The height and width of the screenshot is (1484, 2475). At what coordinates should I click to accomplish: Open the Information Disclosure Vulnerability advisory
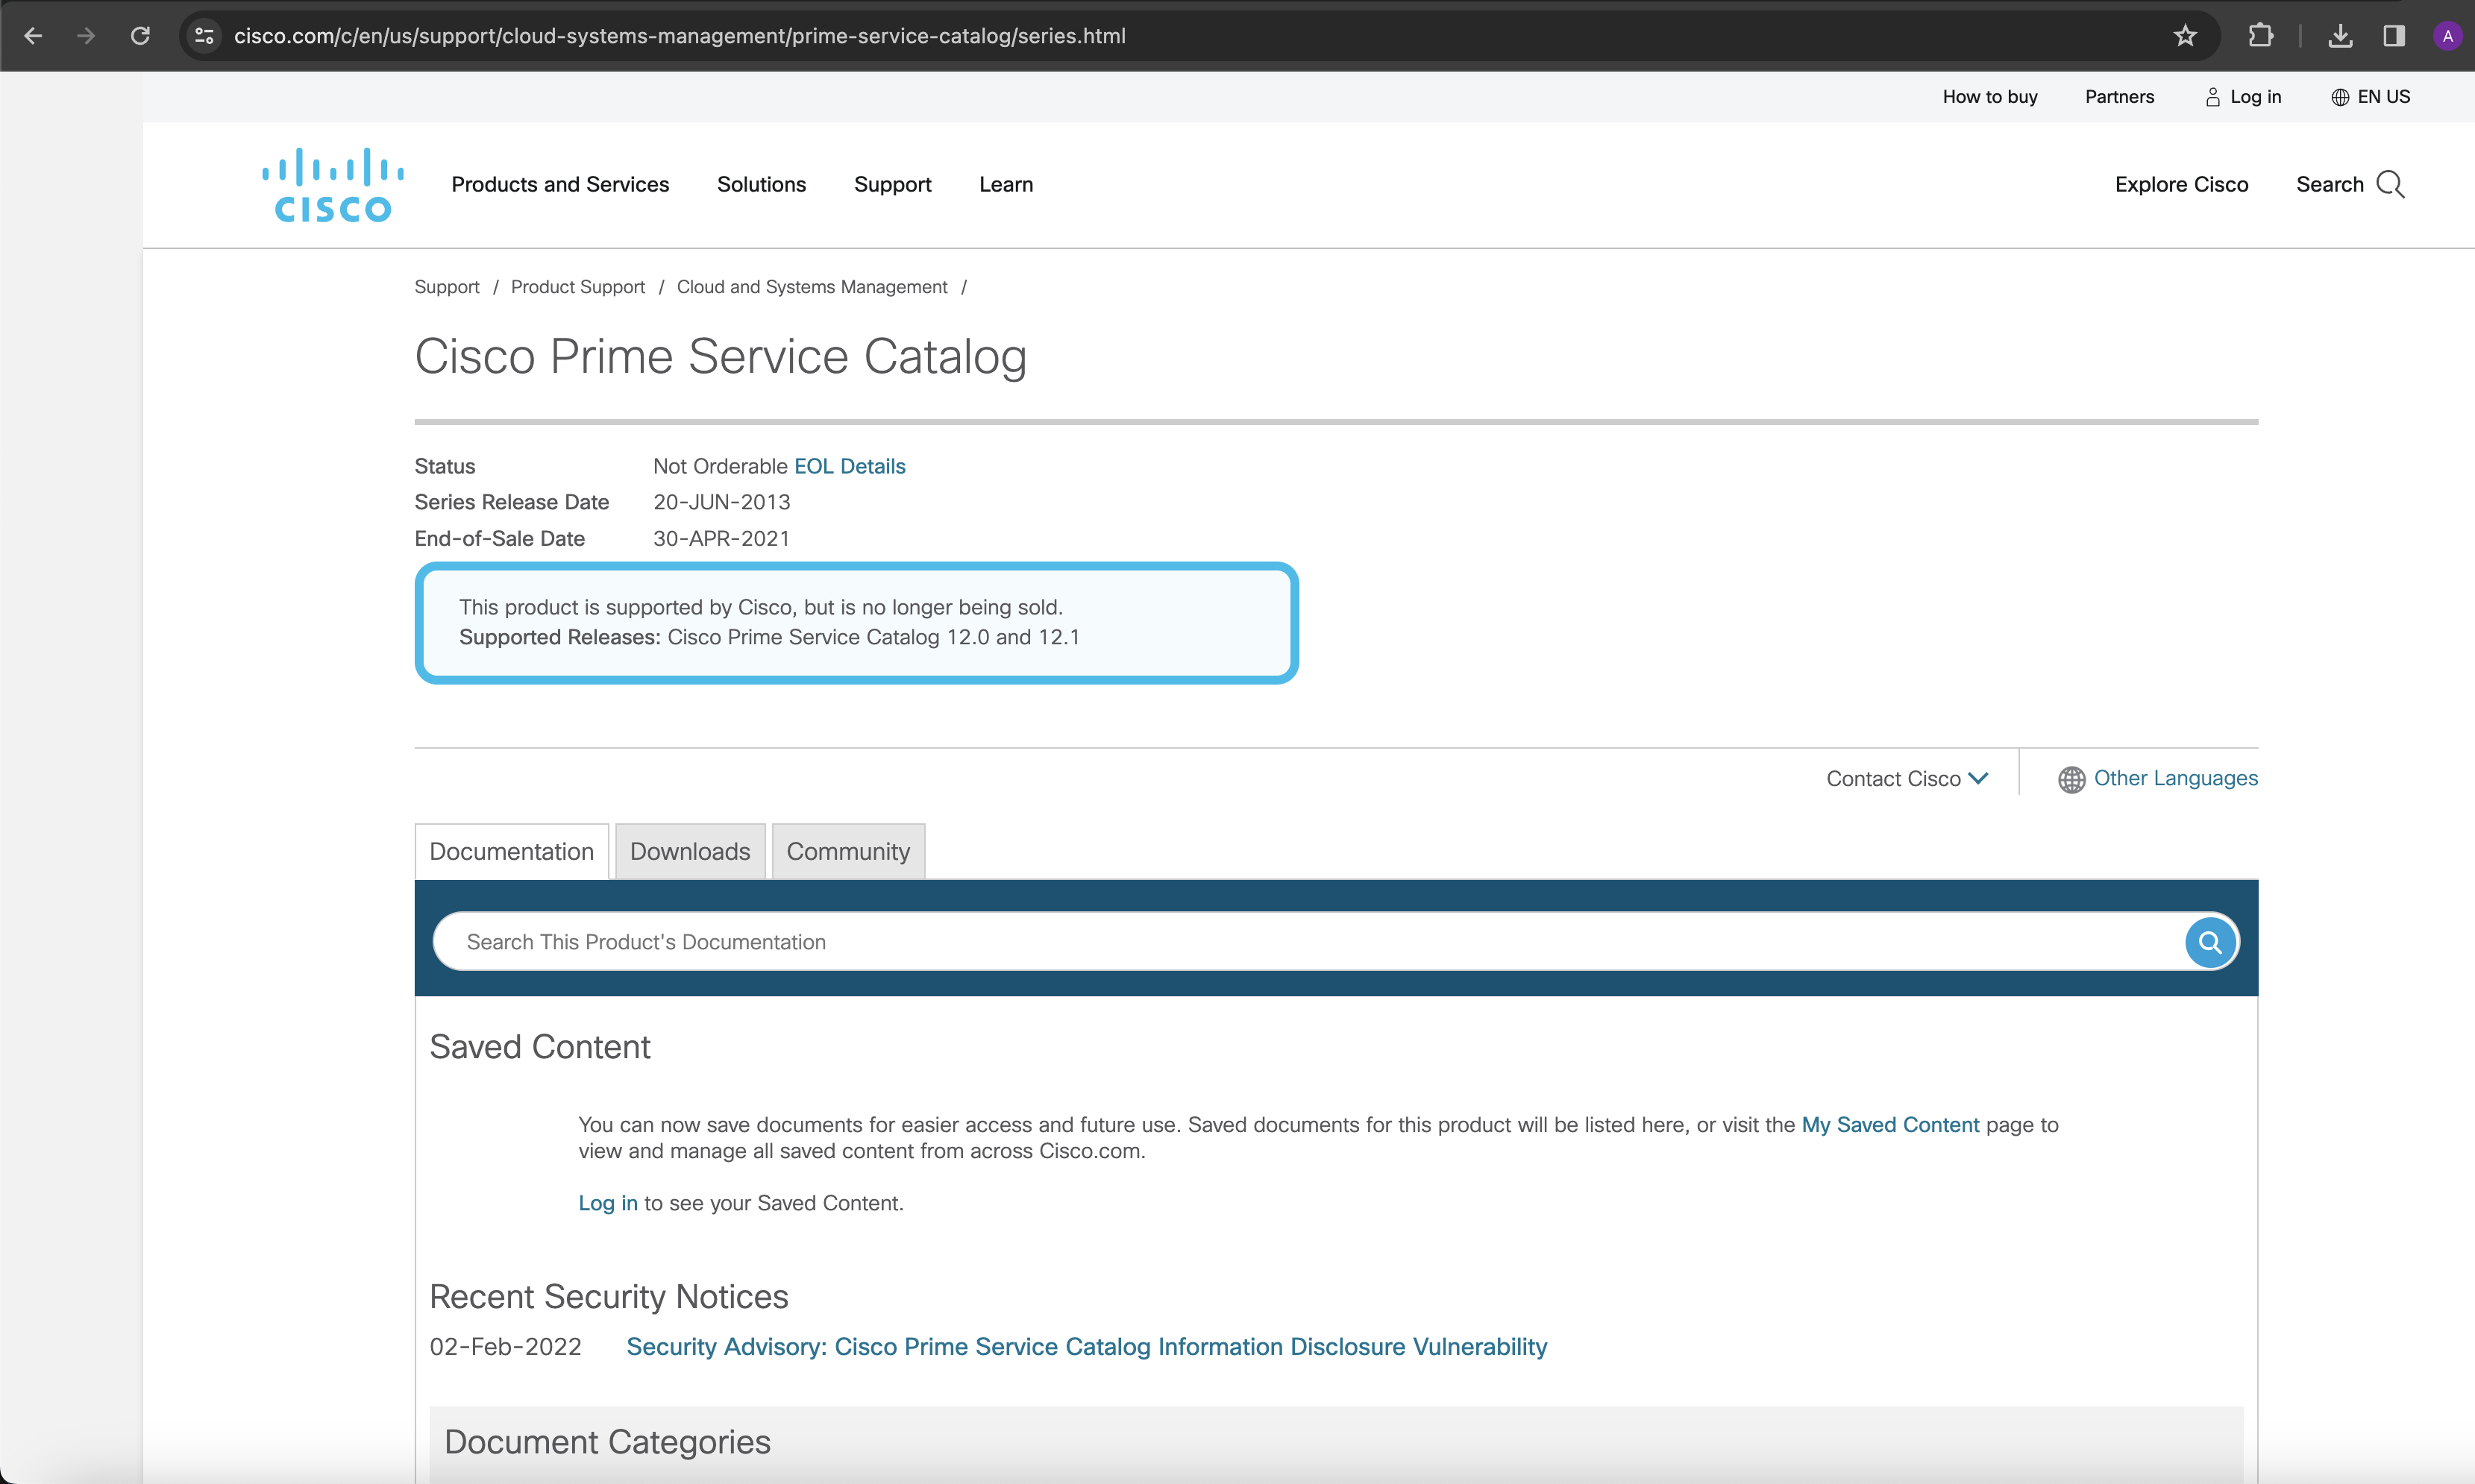click(x=1086, y=1347)
